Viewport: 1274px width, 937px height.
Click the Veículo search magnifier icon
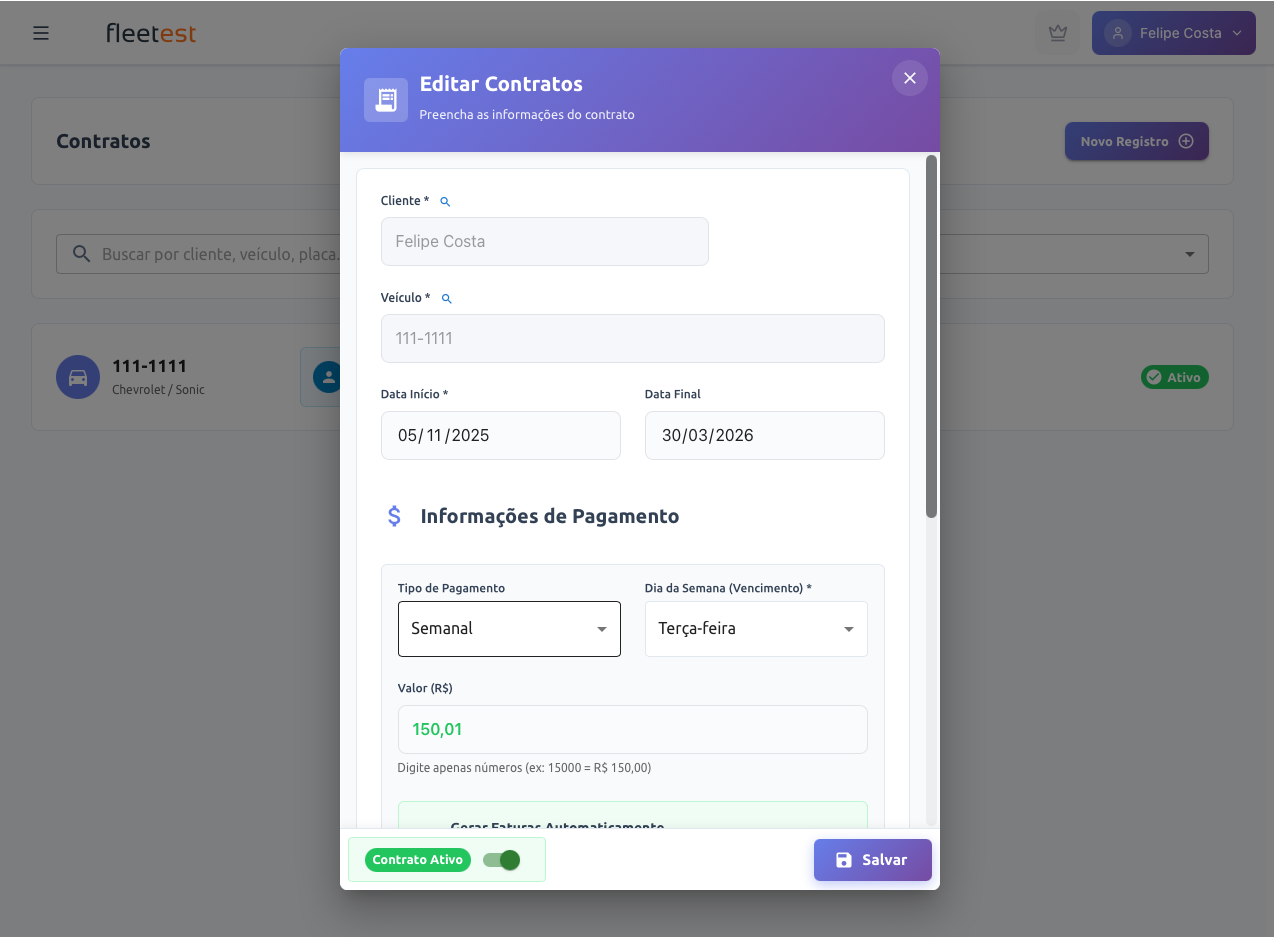click(446, 299)
